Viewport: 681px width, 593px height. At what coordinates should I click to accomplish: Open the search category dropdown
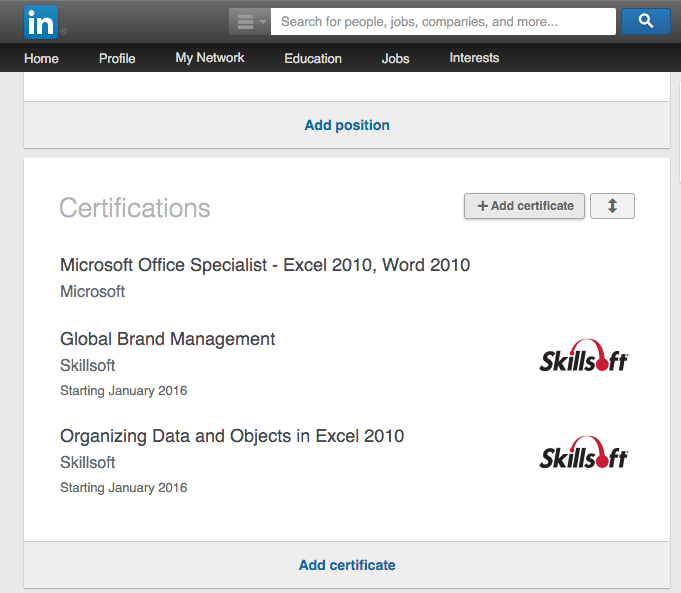tap(249, 22)
